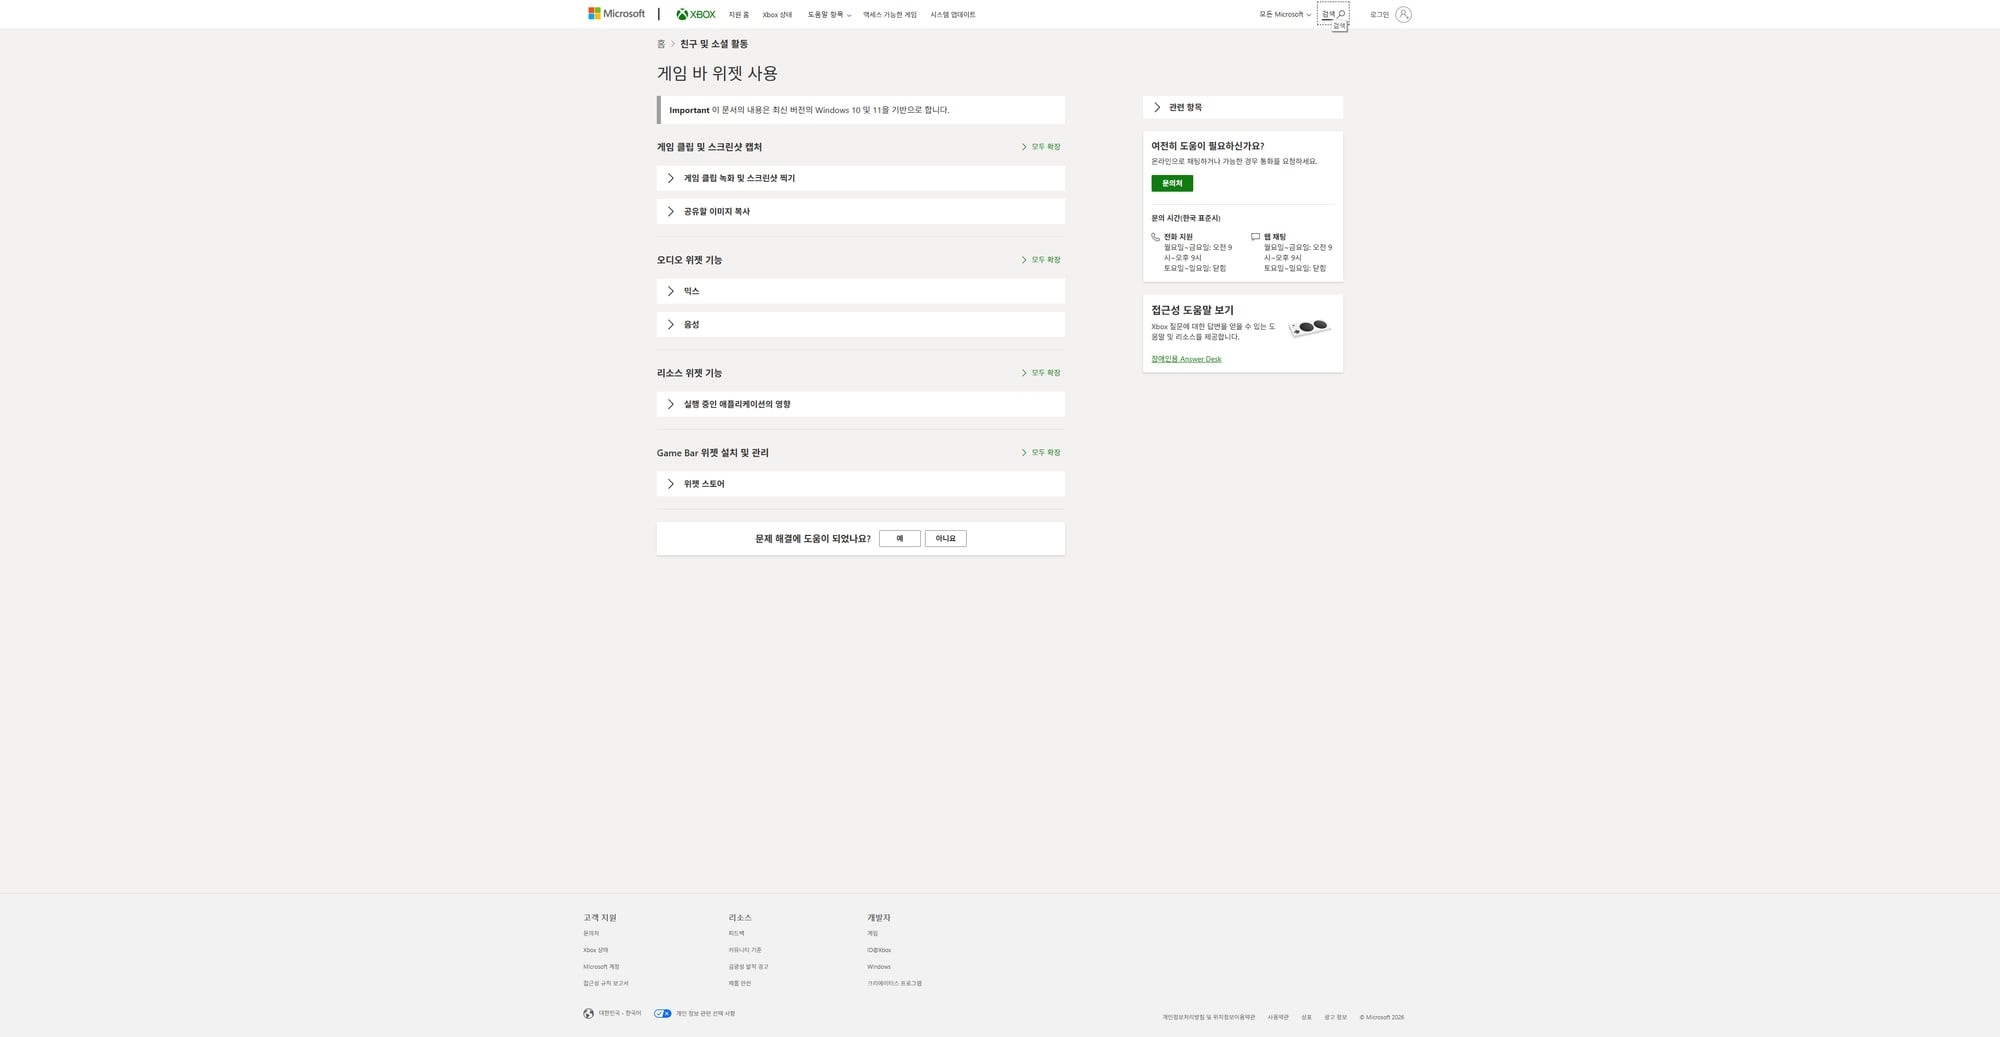Click 모두 확장 for 리소스 위젯 기능
This screenshot has height=1037, width=2000.
tap(1041, 373)
